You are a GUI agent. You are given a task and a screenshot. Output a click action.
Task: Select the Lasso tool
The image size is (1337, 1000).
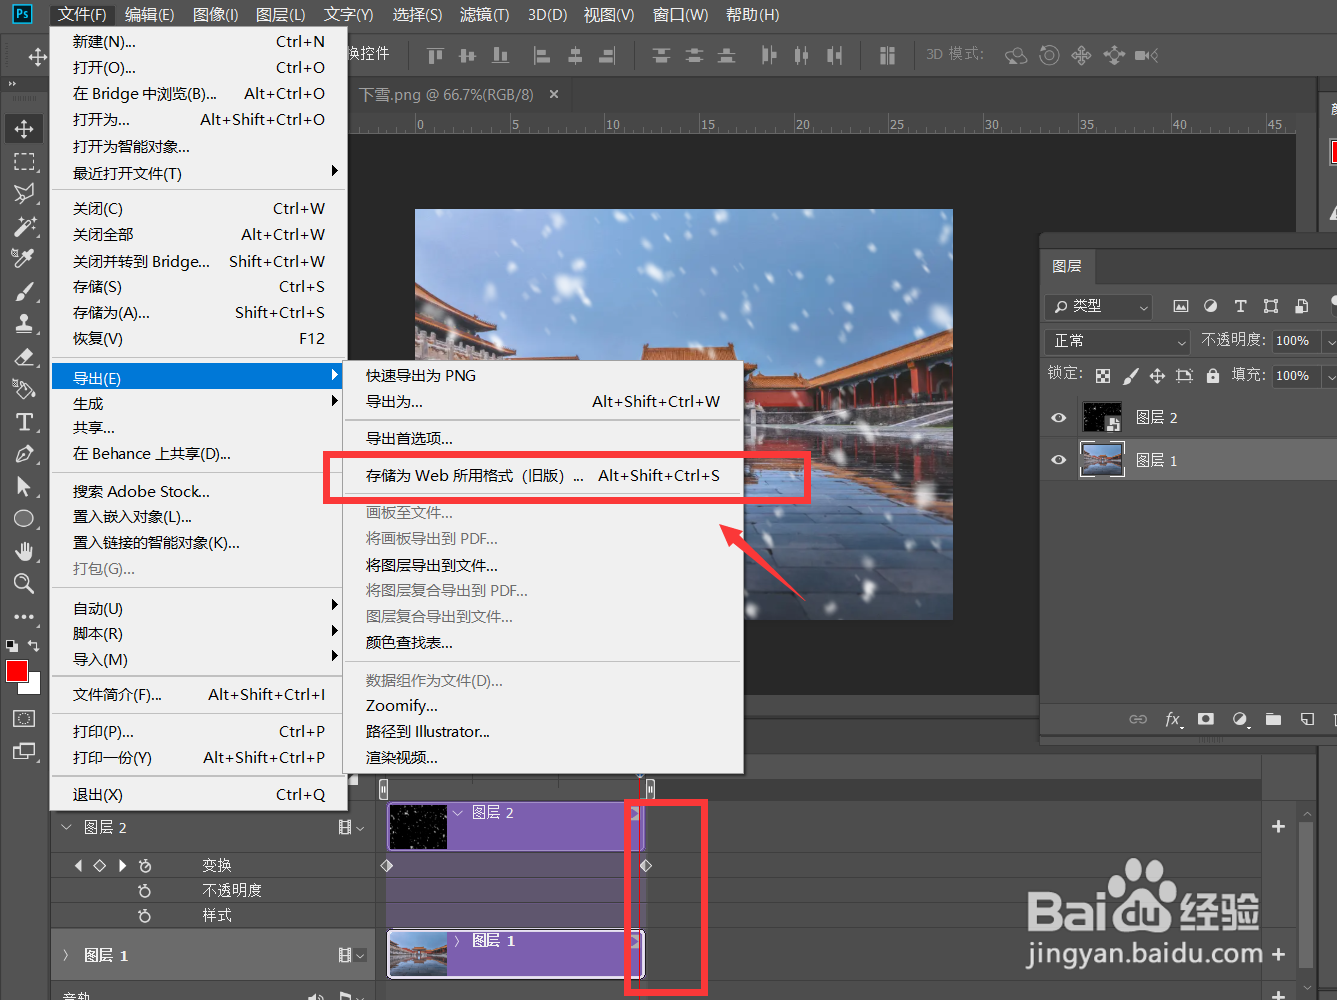[x=23, y=194]
